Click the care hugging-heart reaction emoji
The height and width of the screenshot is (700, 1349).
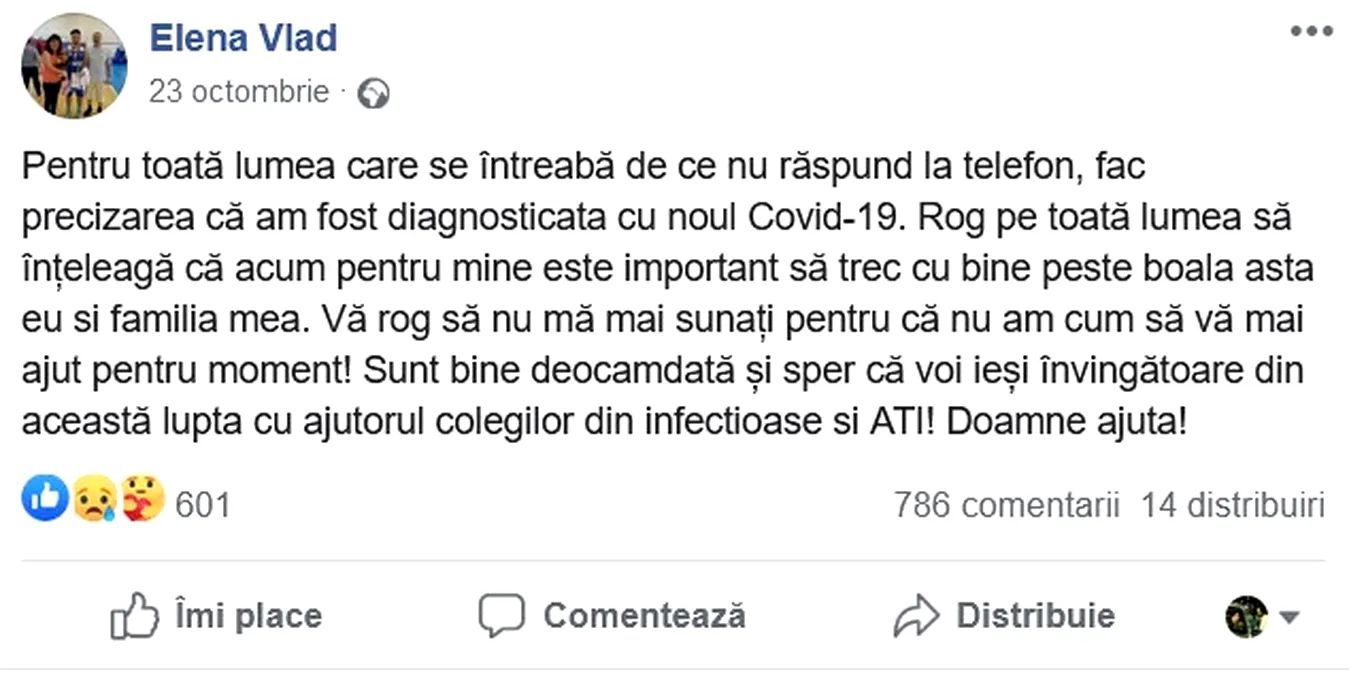143,498
